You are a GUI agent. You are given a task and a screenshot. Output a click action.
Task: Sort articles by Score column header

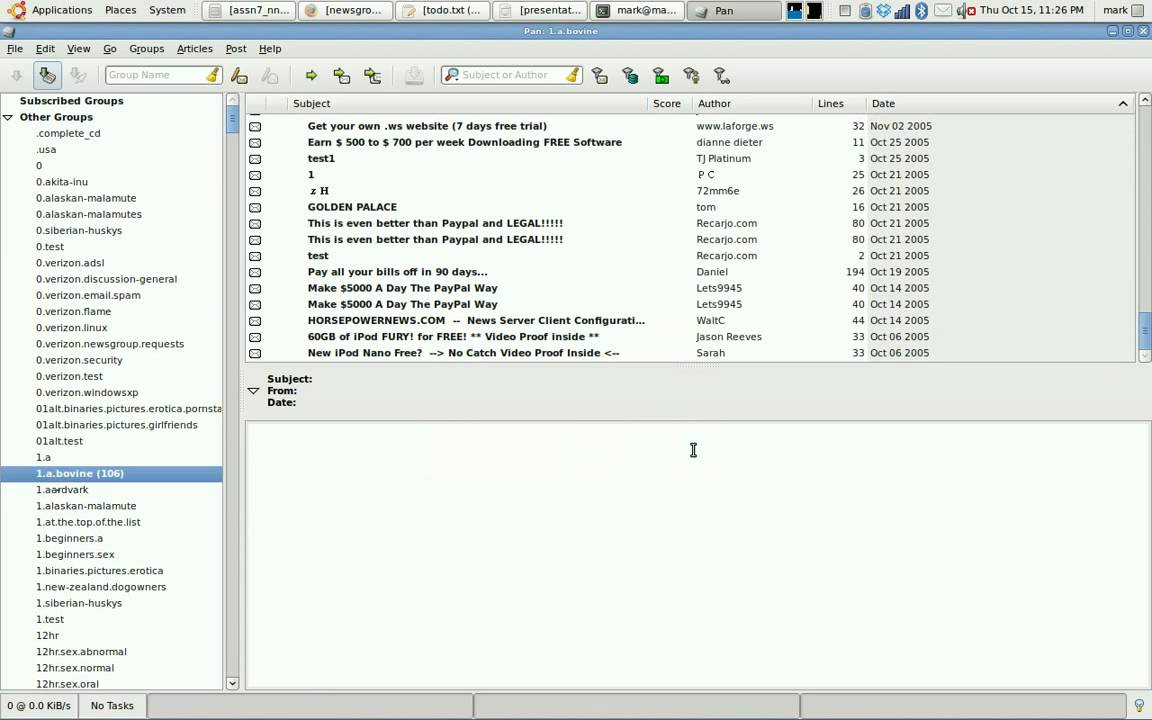[670, 104]
